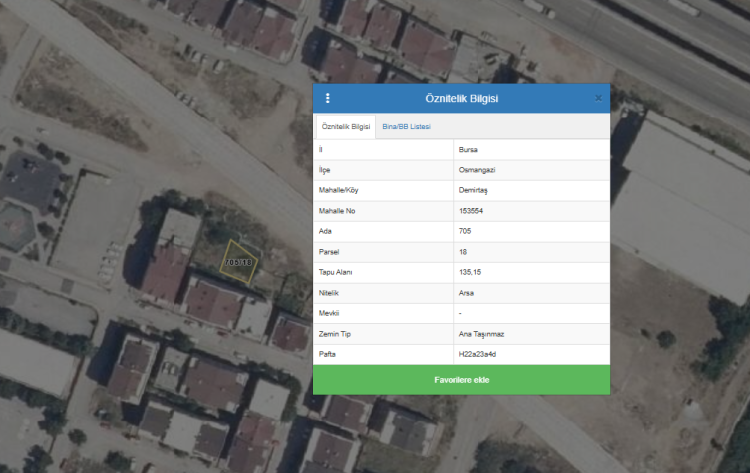750x473 pixels.
Task: Click the Osmangazi district value
Action: click(476, 170)
